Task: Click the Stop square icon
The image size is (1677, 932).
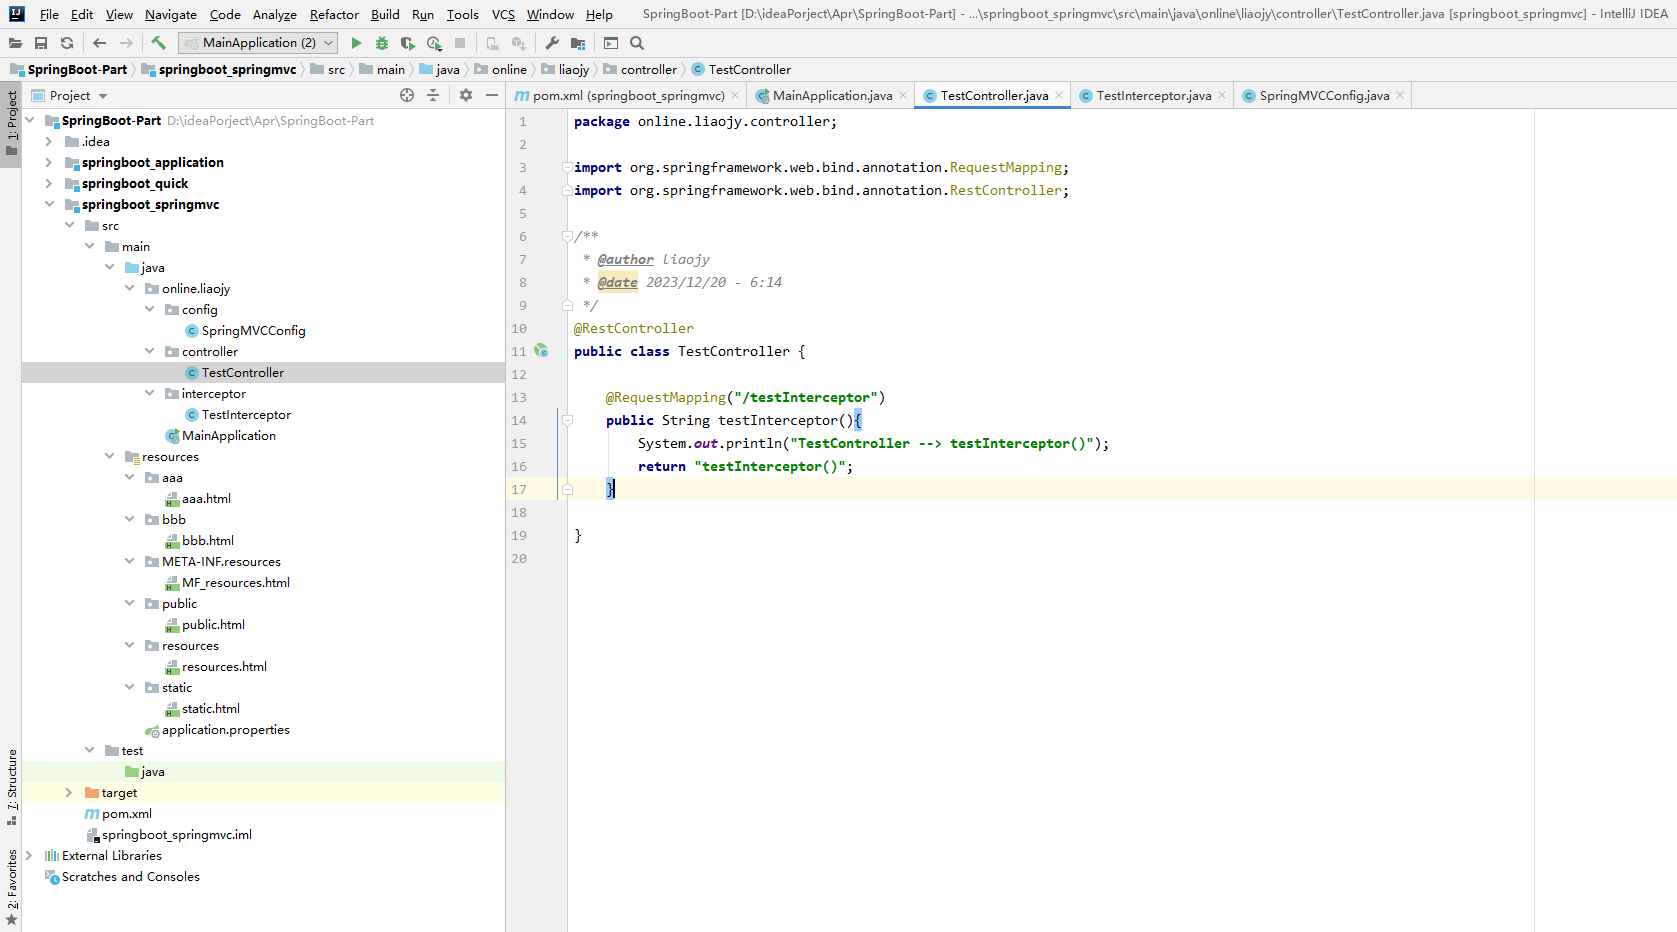Action: point(460,43)
